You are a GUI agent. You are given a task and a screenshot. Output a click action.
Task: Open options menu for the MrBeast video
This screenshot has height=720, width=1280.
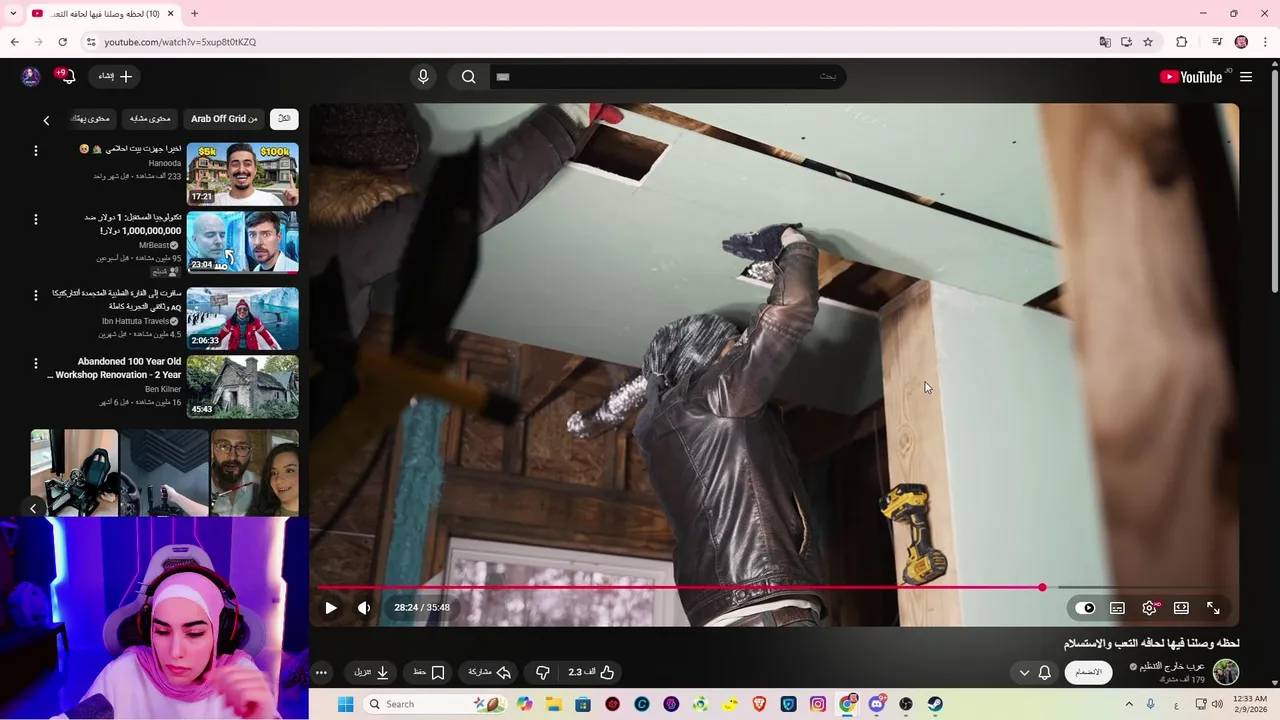click(x=36, y=219)
